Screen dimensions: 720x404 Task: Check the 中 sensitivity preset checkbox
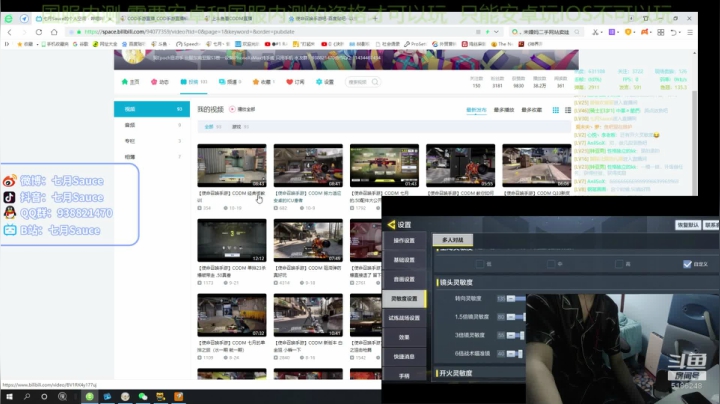tap(551, 264)
